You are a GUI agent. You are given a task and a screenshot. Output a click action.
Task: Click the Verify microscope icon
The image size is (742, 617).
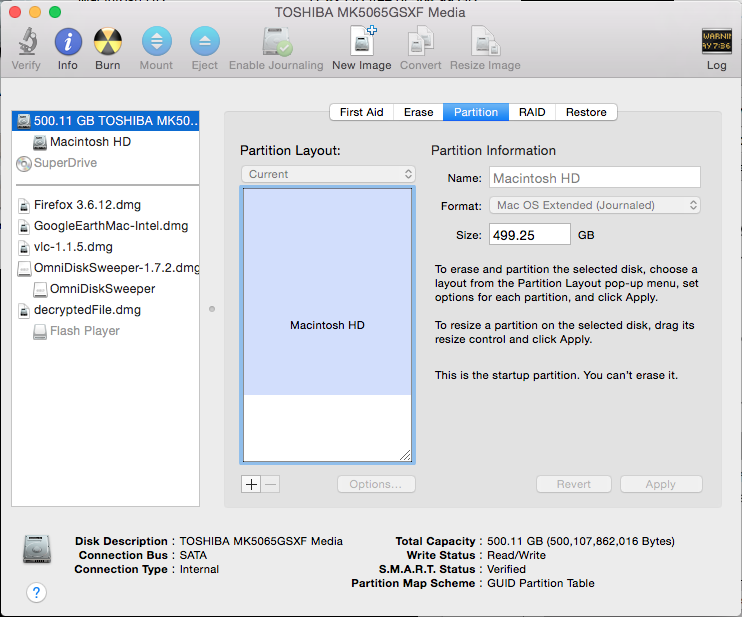coord(26,42)
